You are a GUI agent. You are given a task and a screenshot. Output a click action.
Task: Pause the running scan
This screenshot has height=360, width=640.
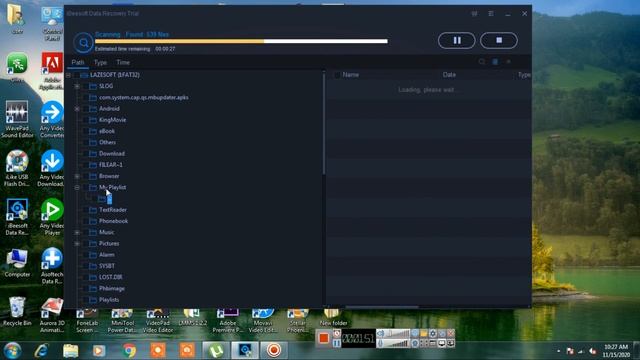[456, 40]
